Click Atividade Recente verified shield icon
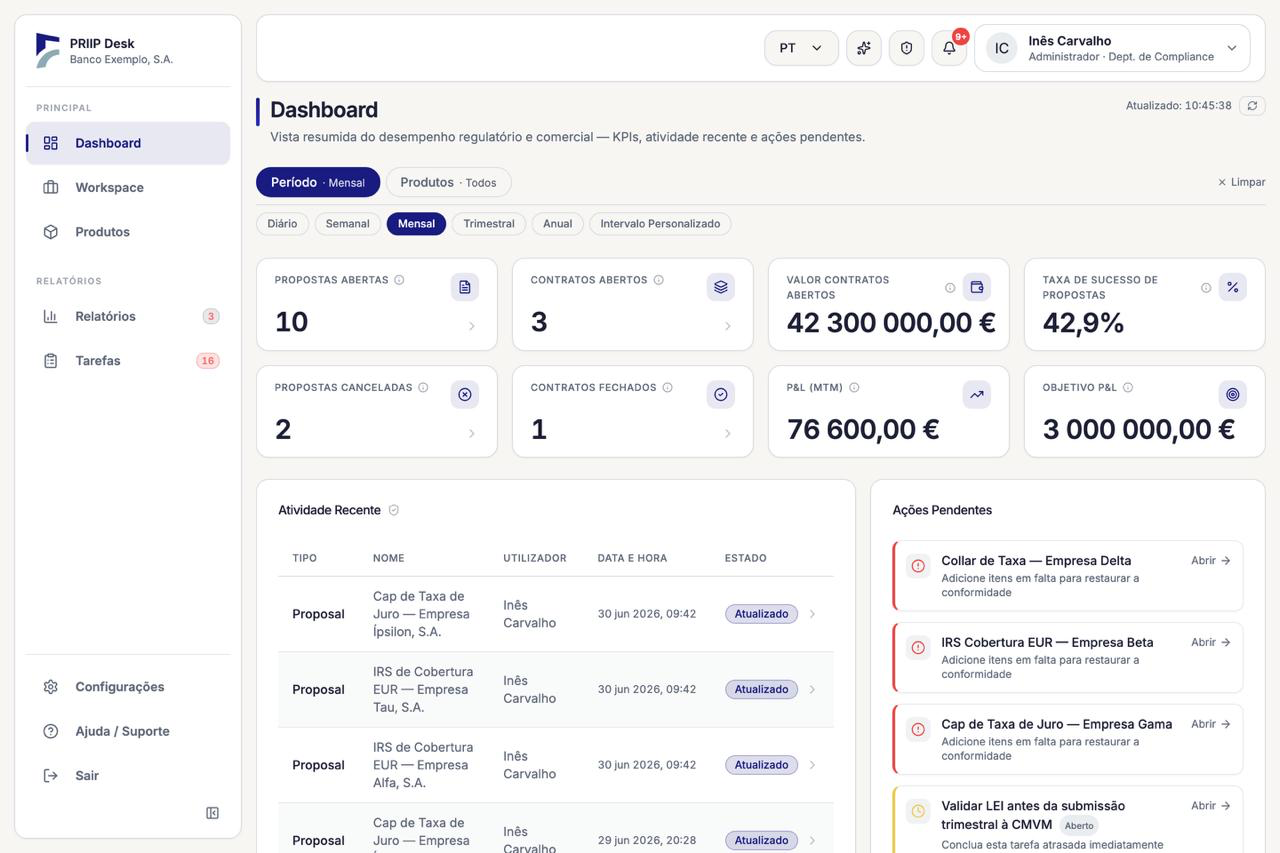 pos(394,510)
